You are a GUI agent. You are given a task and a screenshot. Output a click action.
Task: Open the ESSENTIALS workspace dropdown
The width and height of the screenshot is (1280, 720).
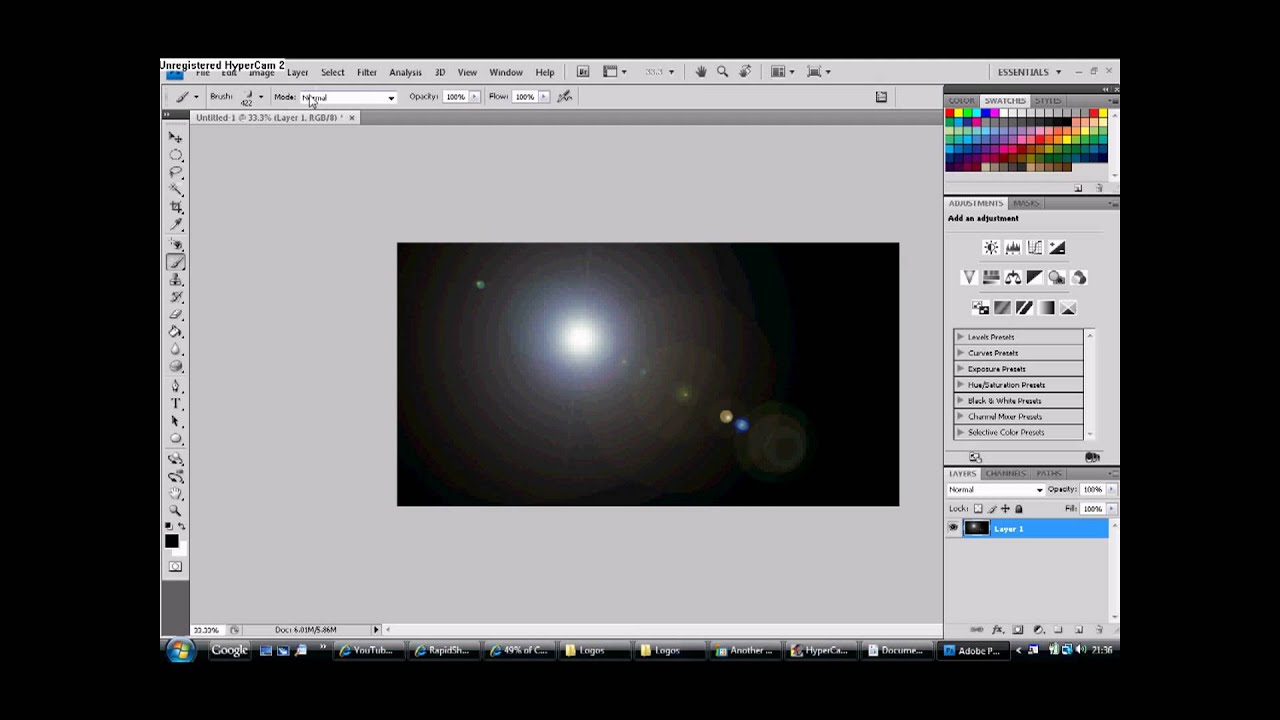(1029, 72)
